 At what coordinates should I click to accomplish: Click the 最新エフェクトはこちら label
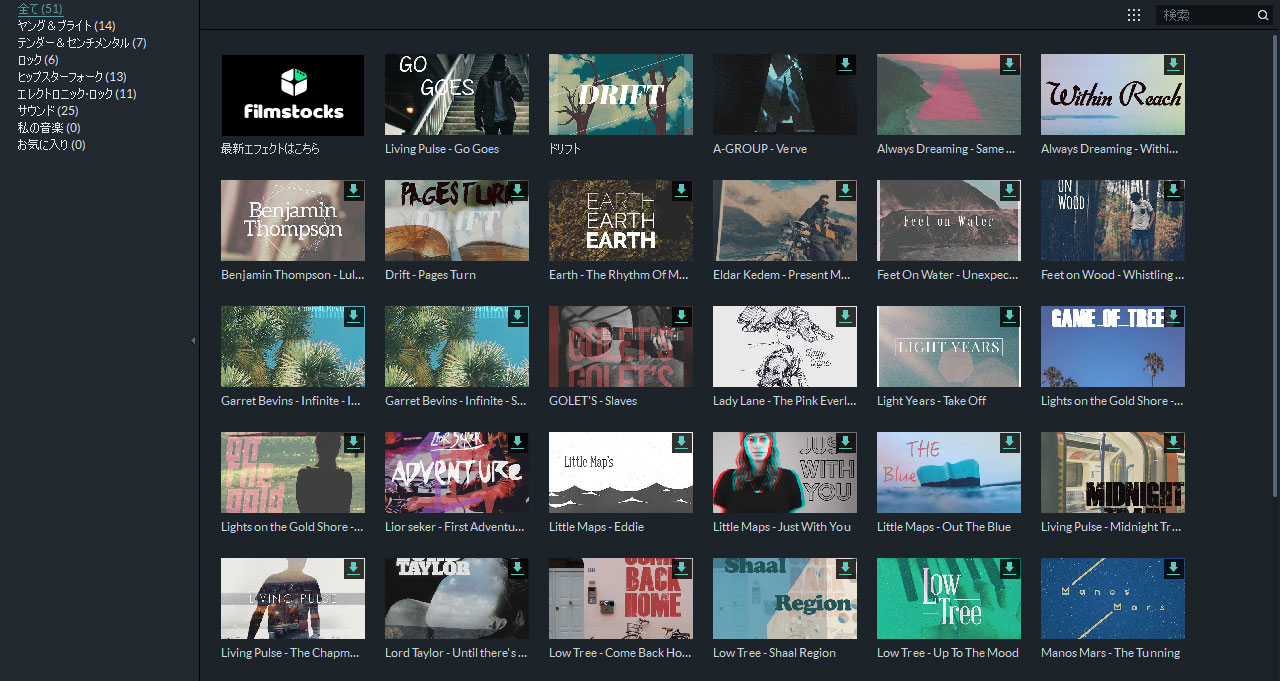[271, 149]
